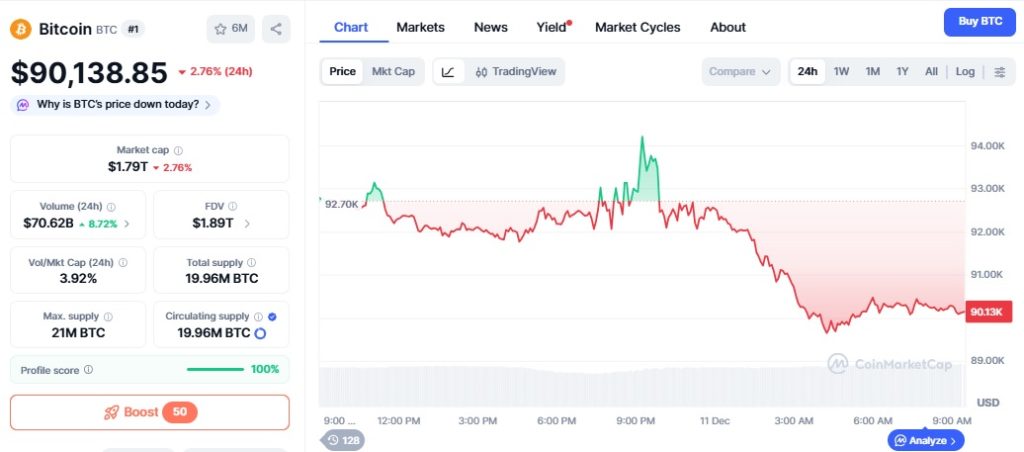This screenshot has width=1024, height=452.
Task: Switch to TradingView chart mode
Action: coord(515,72)
